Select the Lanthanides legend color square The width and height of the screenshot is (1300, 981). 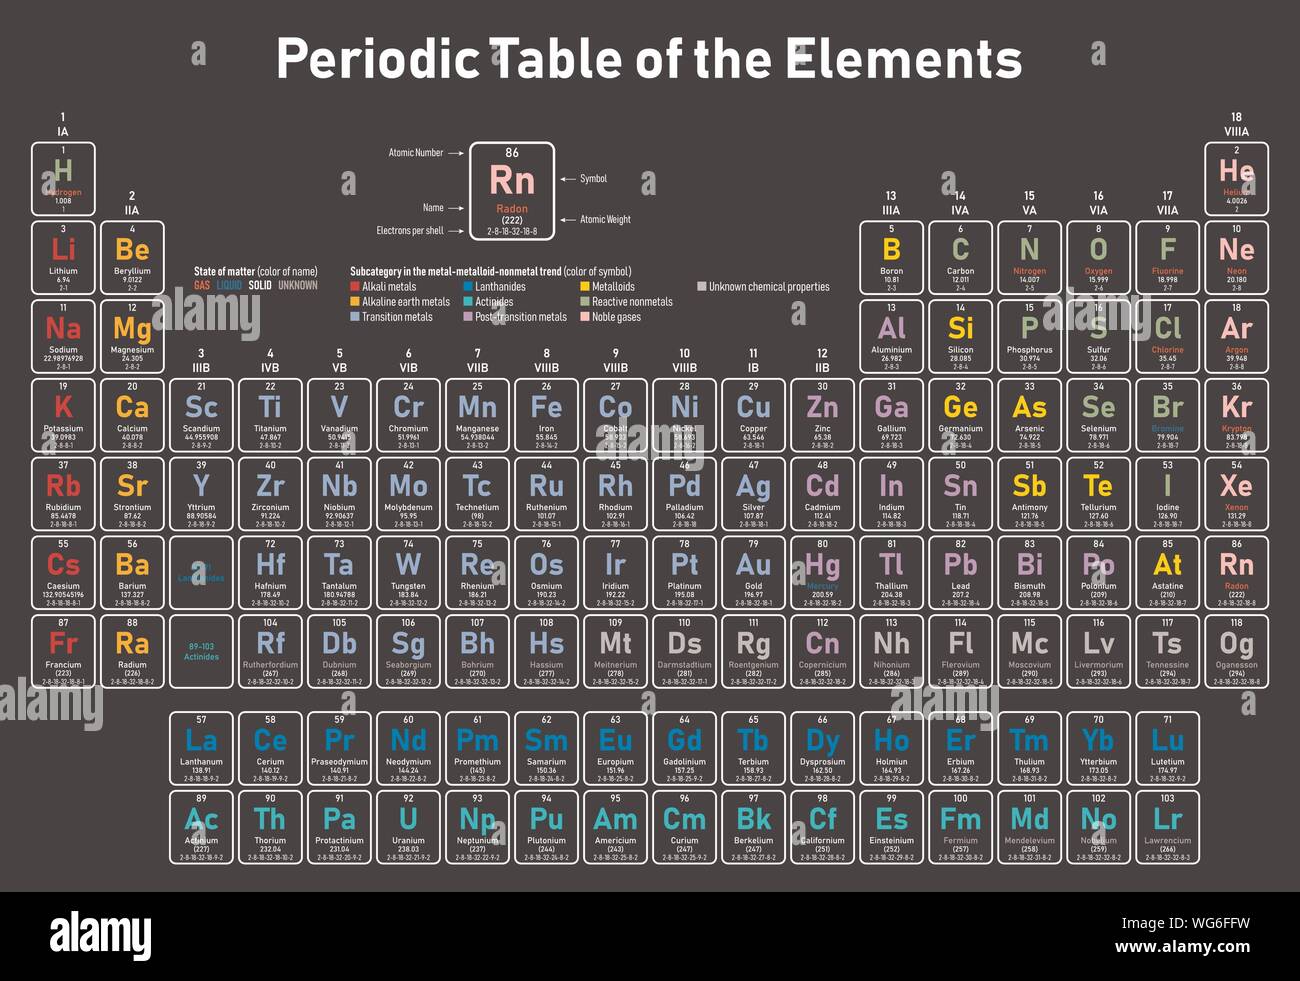pos(467,287)
